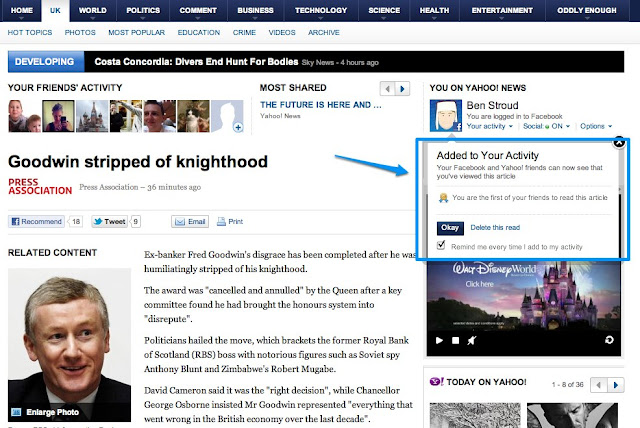Image resolution: width=640 pixels, height=428 pixels.
Task: Go to VIDEOS subsection
Action: pyautogui.click(x=282, y=32)
